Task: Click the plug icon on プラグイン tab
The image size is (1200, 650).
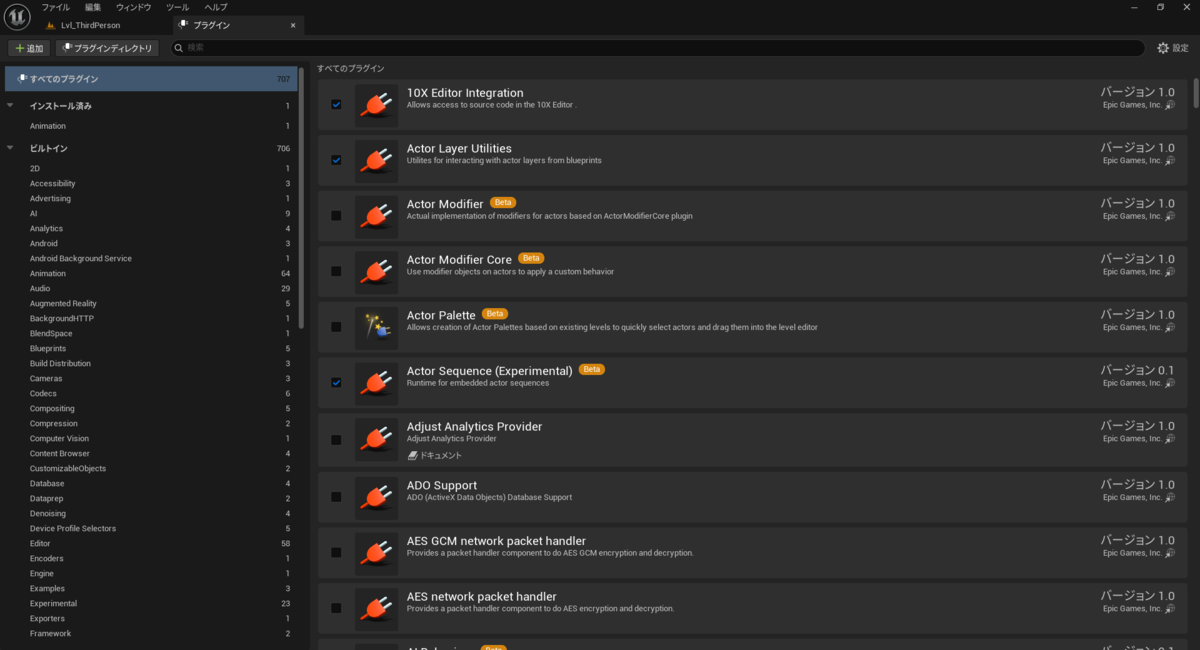Action: click(183, 25)
